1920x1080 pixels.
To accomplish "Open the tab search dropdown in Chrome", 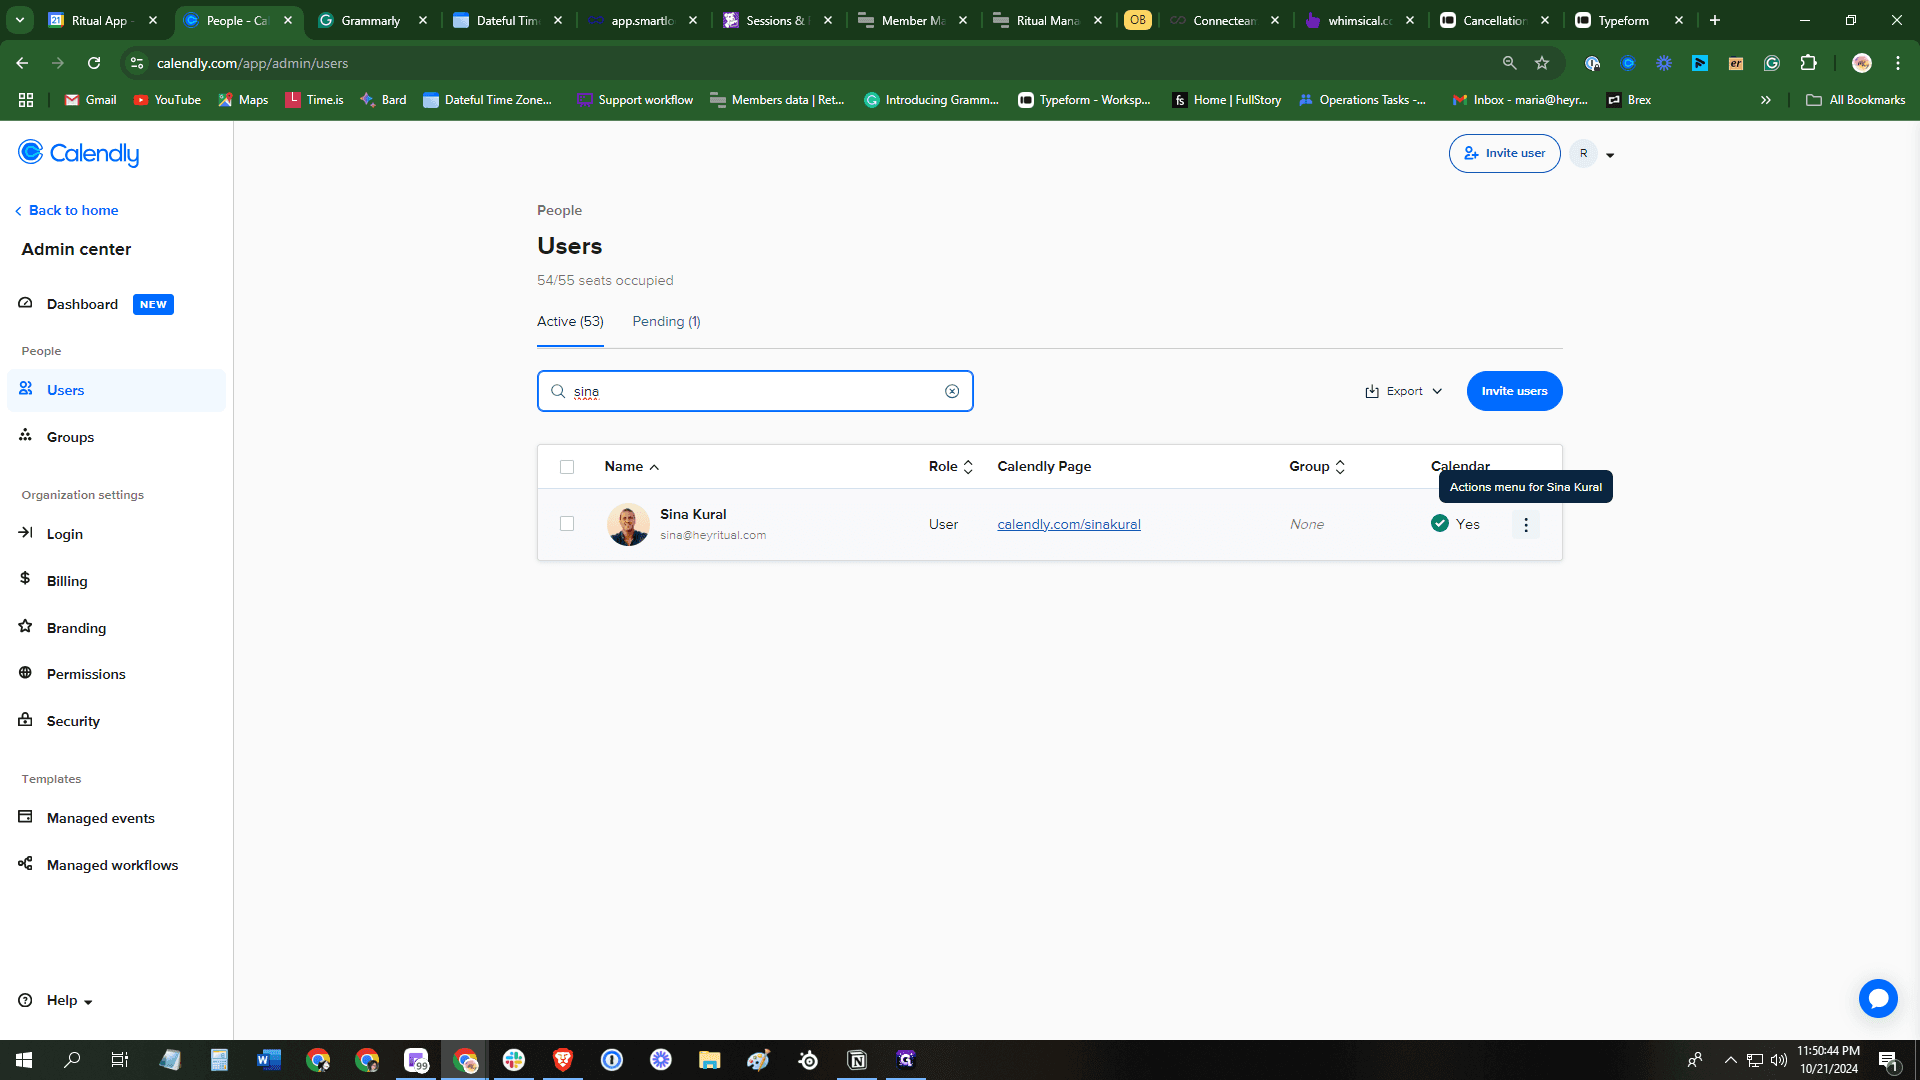I will tap(20, 20).
